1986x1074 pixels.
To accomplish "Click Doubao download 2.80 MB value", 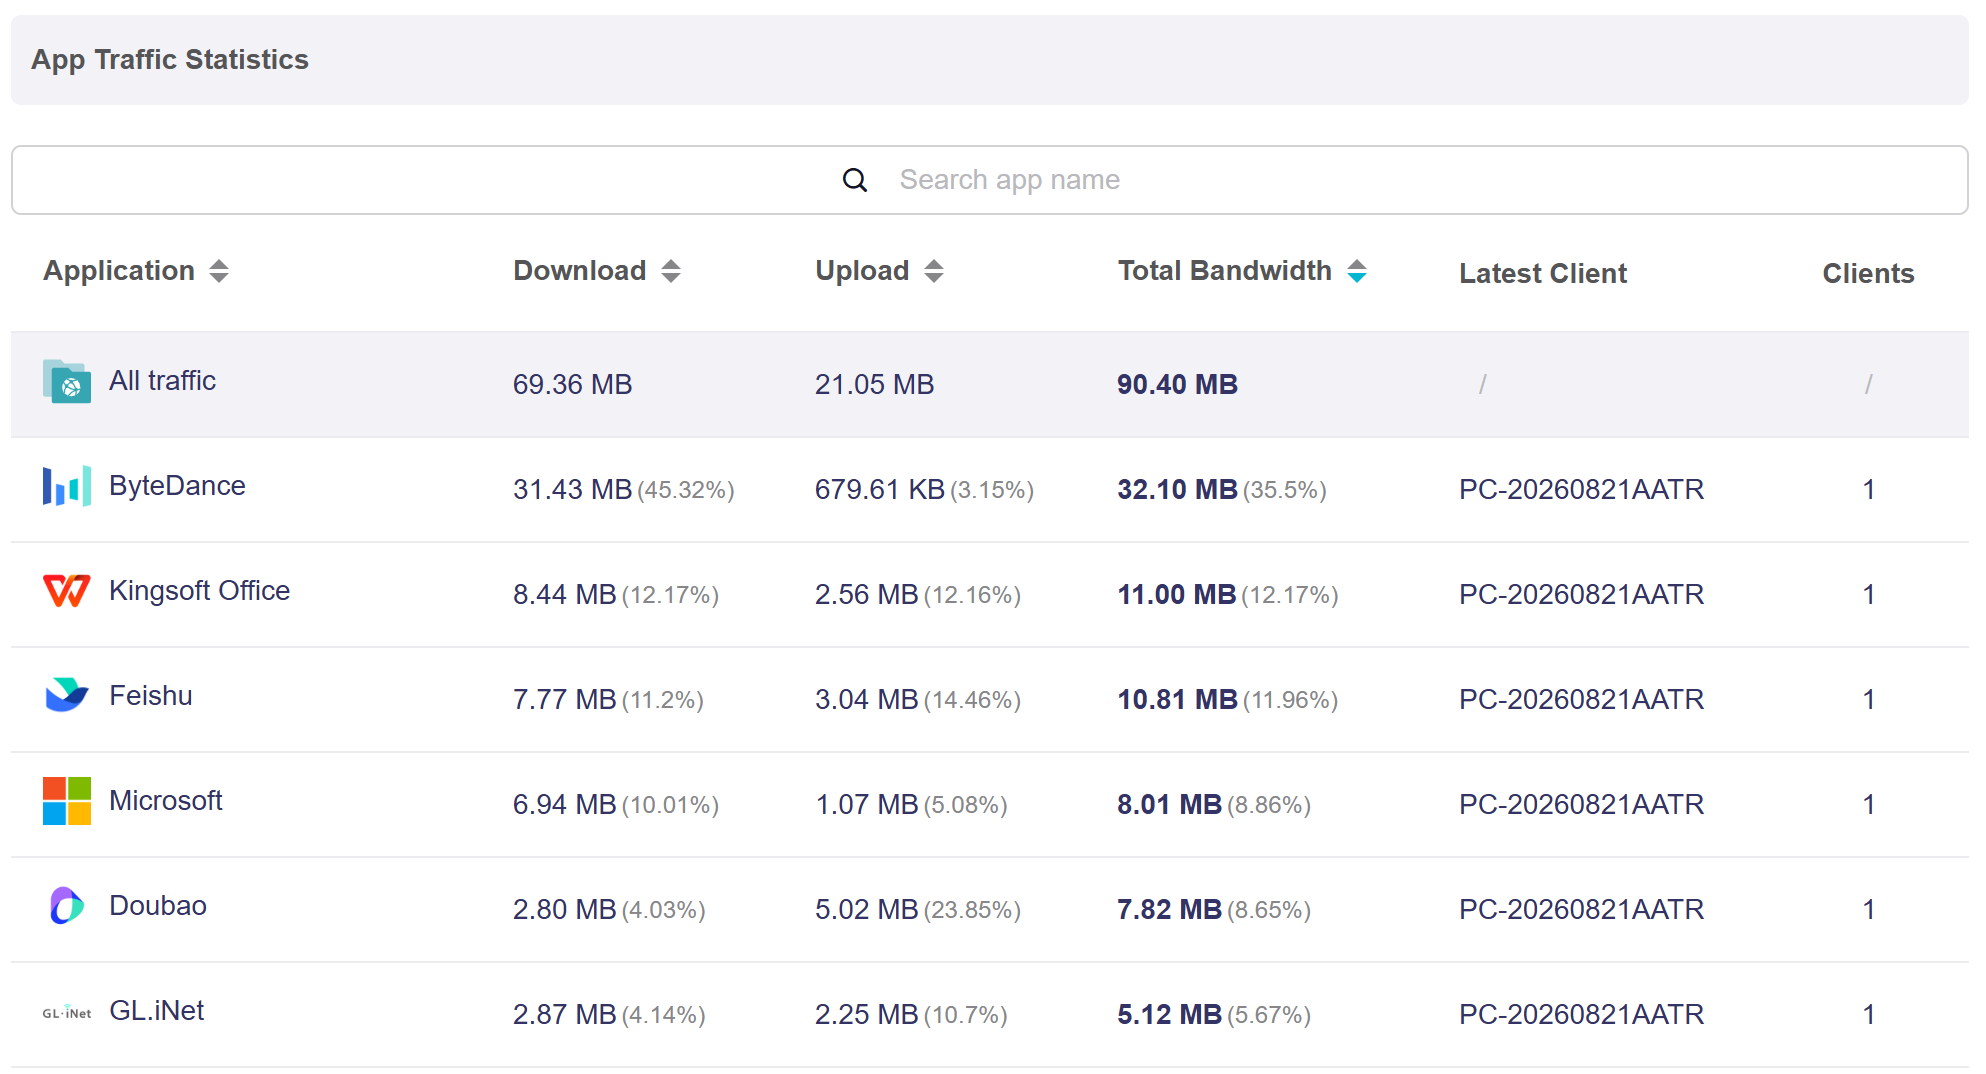I will (565, 910).
